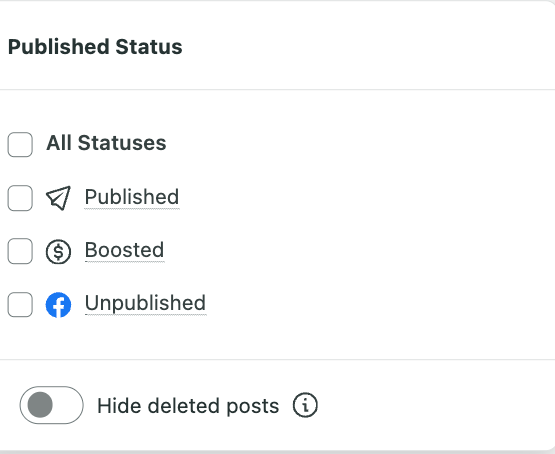The width and height of the screenshot is (555, 454).
Task: Click the word Statuses in All Statuses
Action: [x=122, y=143]
